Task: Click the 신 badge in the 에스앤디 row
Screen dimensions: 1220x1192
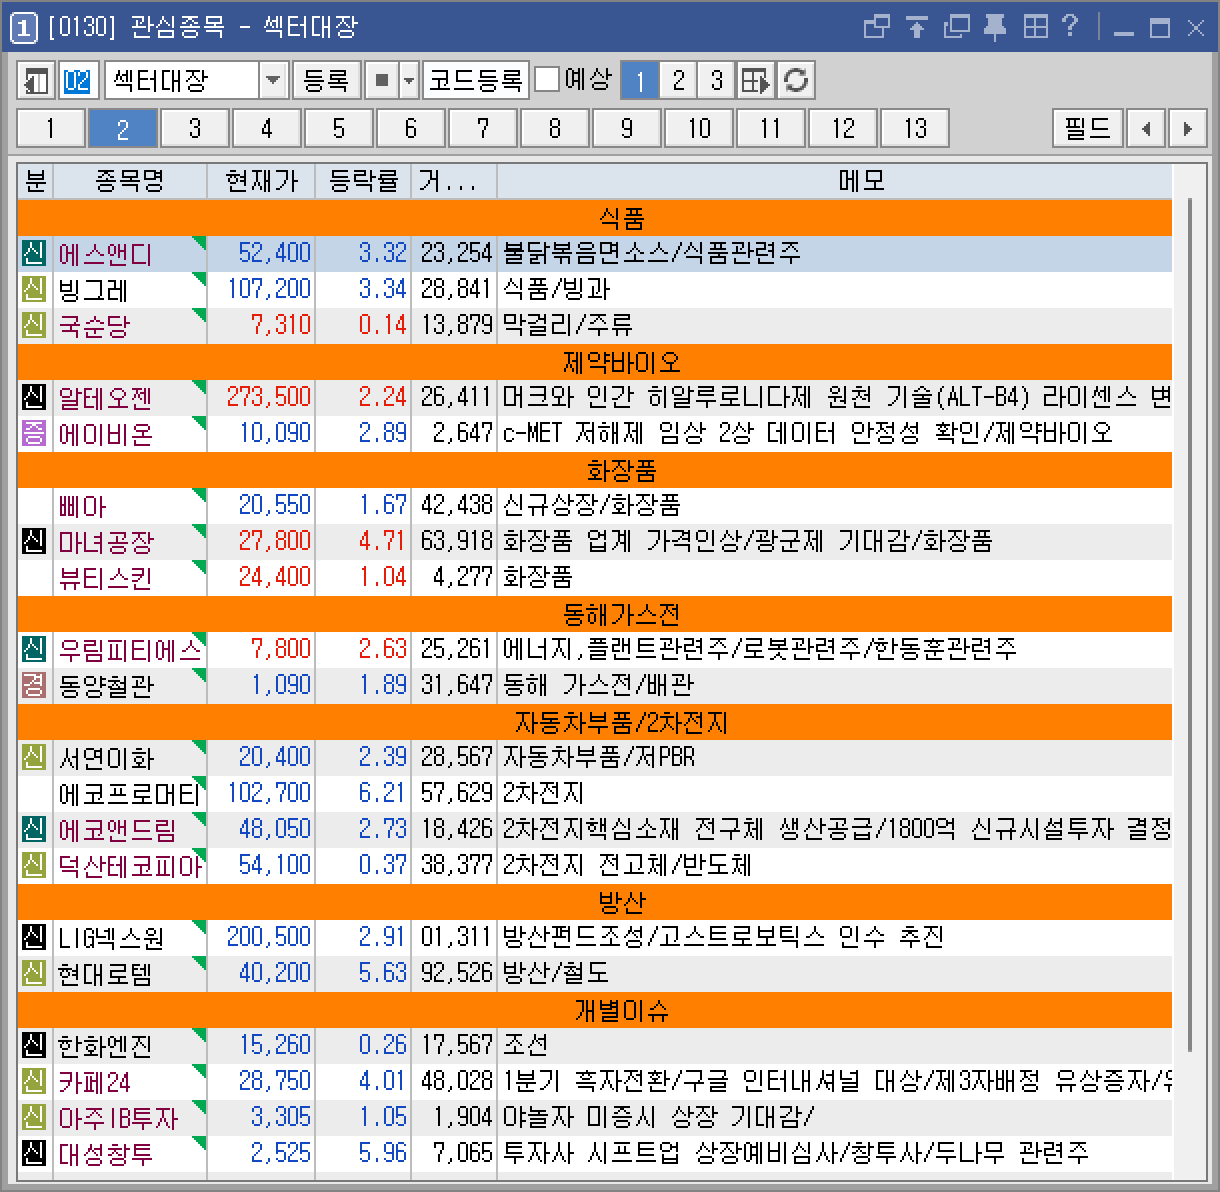Action: click(34, 254)
